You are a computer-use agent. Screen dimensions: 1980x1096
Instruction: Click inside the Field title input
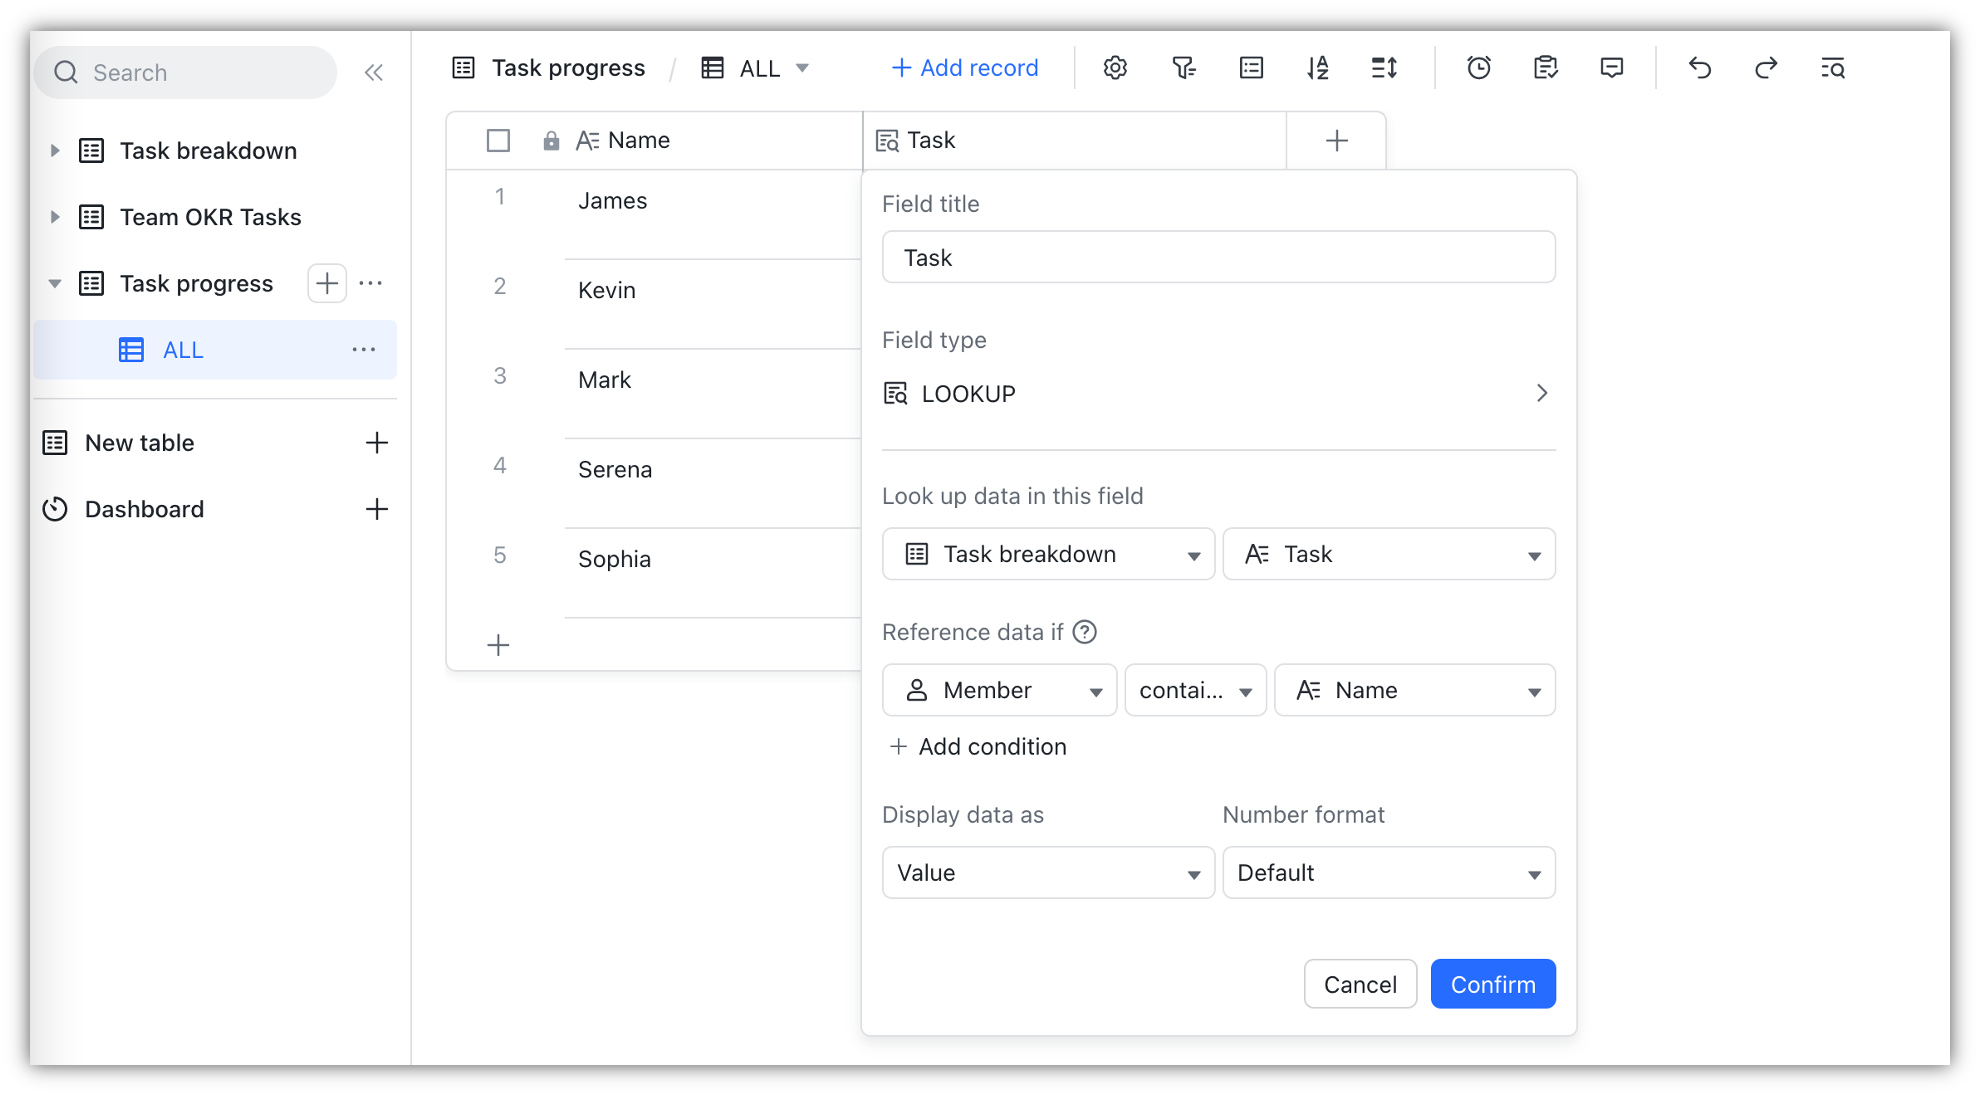point(1218,257)
